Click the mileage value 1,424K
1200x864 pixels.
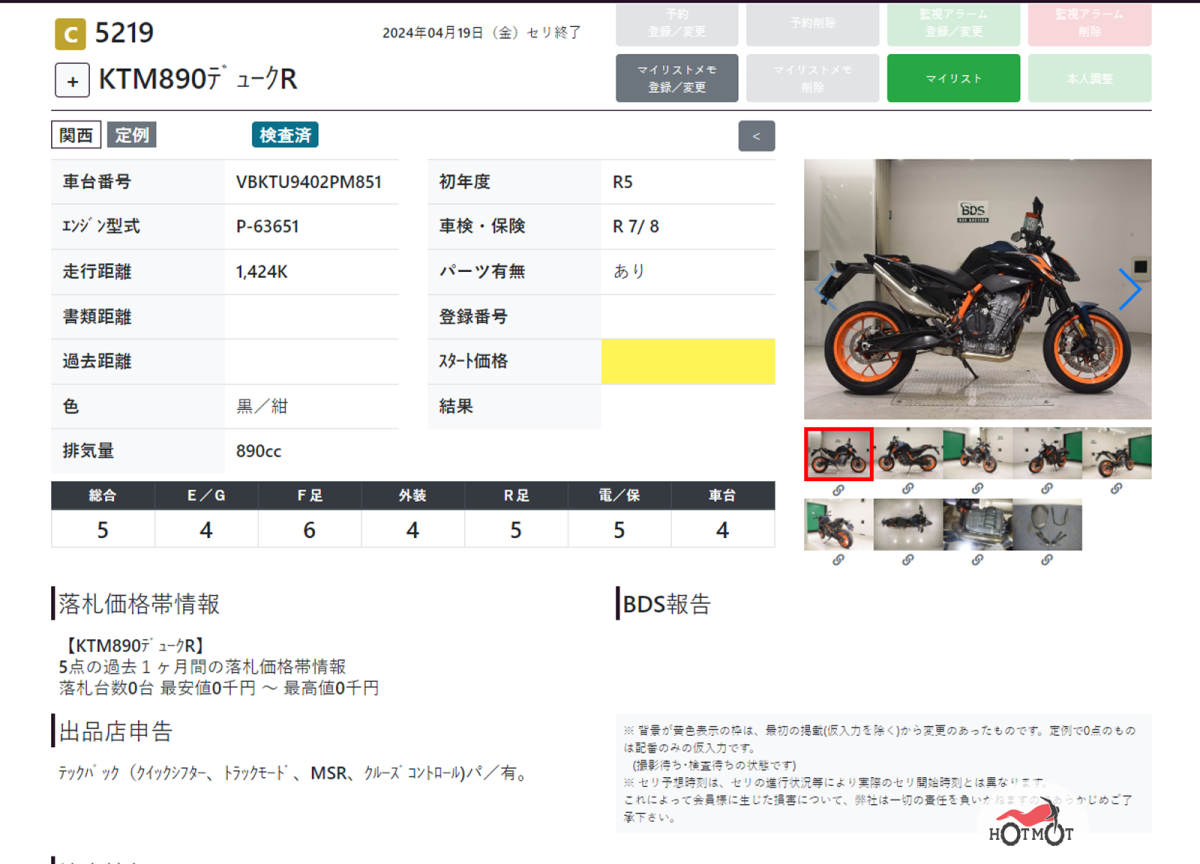click(x=262, y=271)
